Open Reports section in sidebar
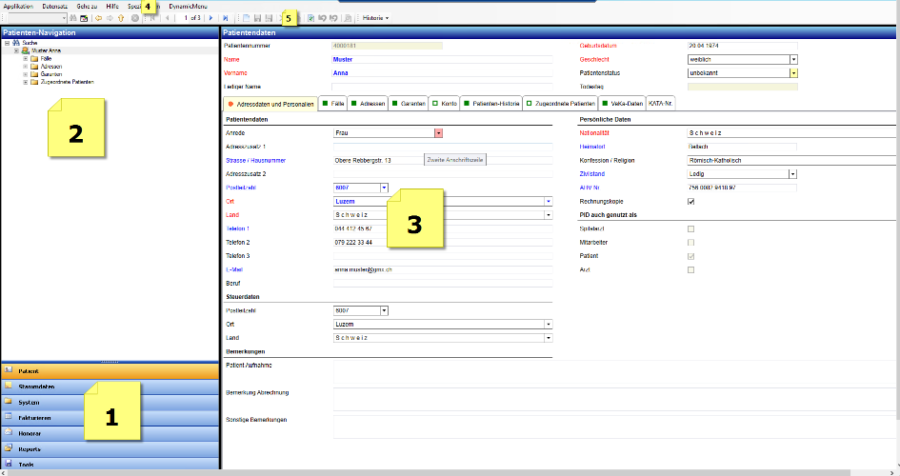The width and height of the screenshot is (900, 476). [30, 448]
